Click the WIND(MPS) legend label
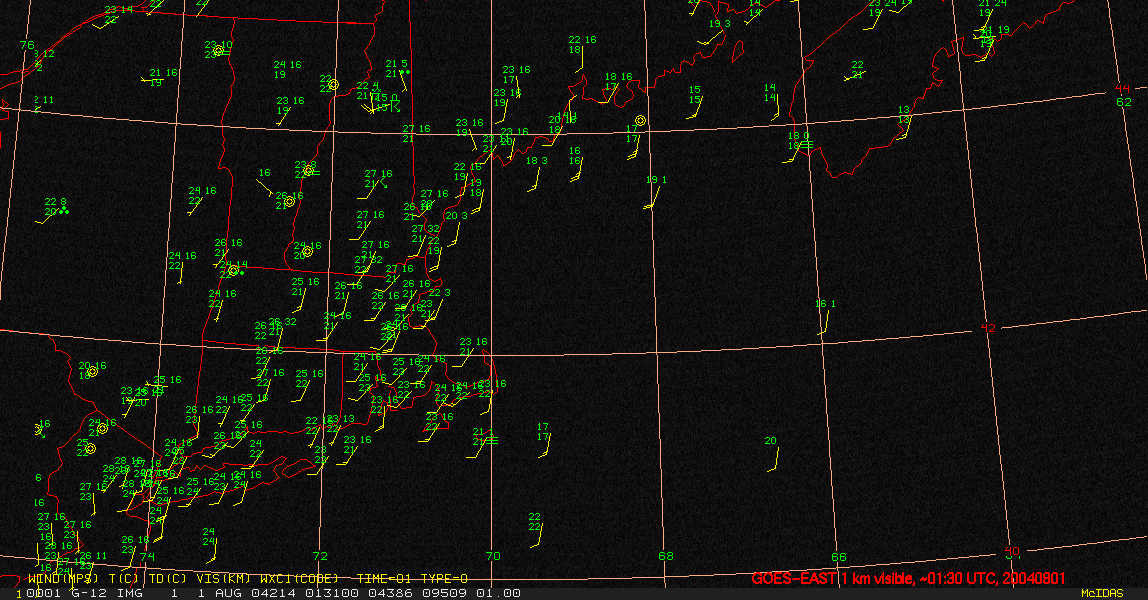 coord(63,578)
